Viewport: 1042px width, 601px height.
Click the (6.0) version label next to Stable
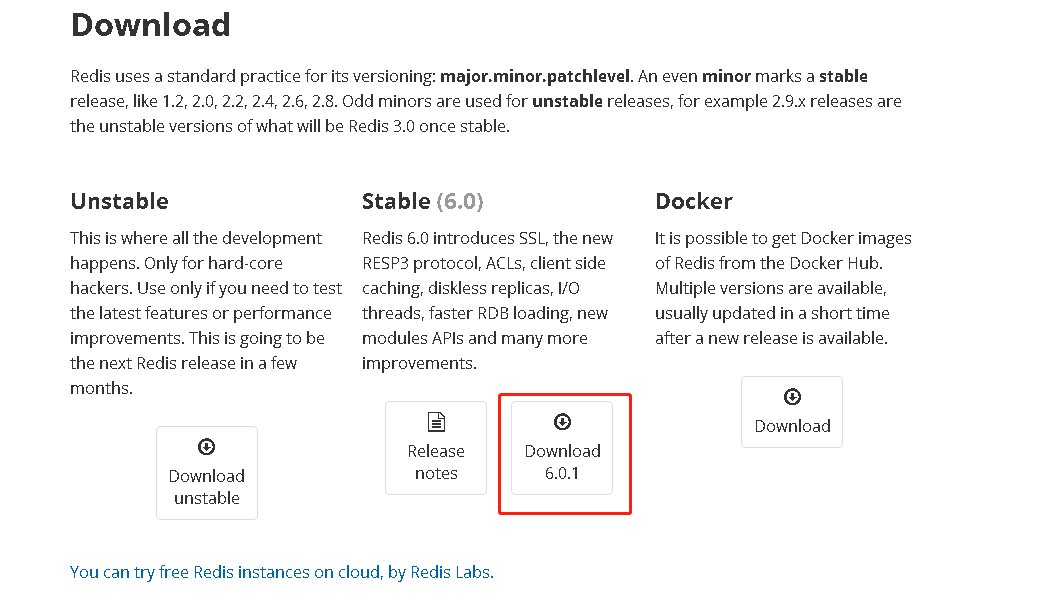pyautogui.click(x=450, y=201)
